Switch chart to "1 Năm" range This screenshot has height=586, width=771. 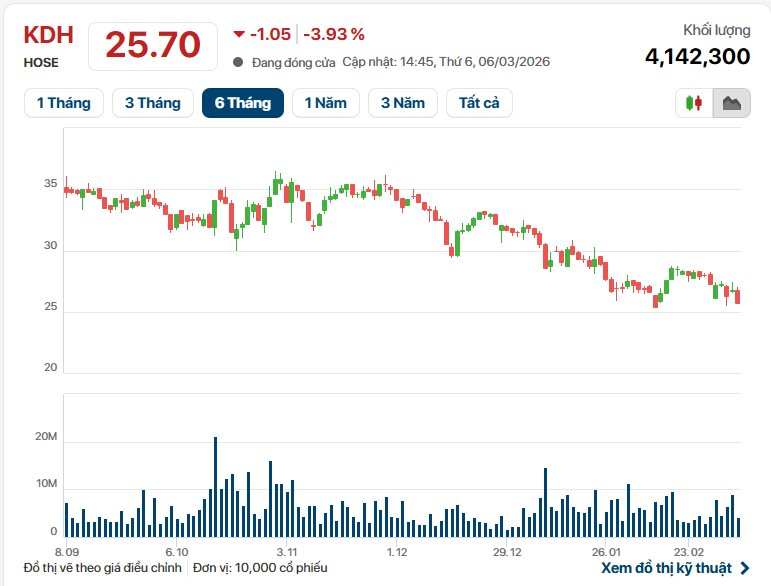[x=326, y=103]
